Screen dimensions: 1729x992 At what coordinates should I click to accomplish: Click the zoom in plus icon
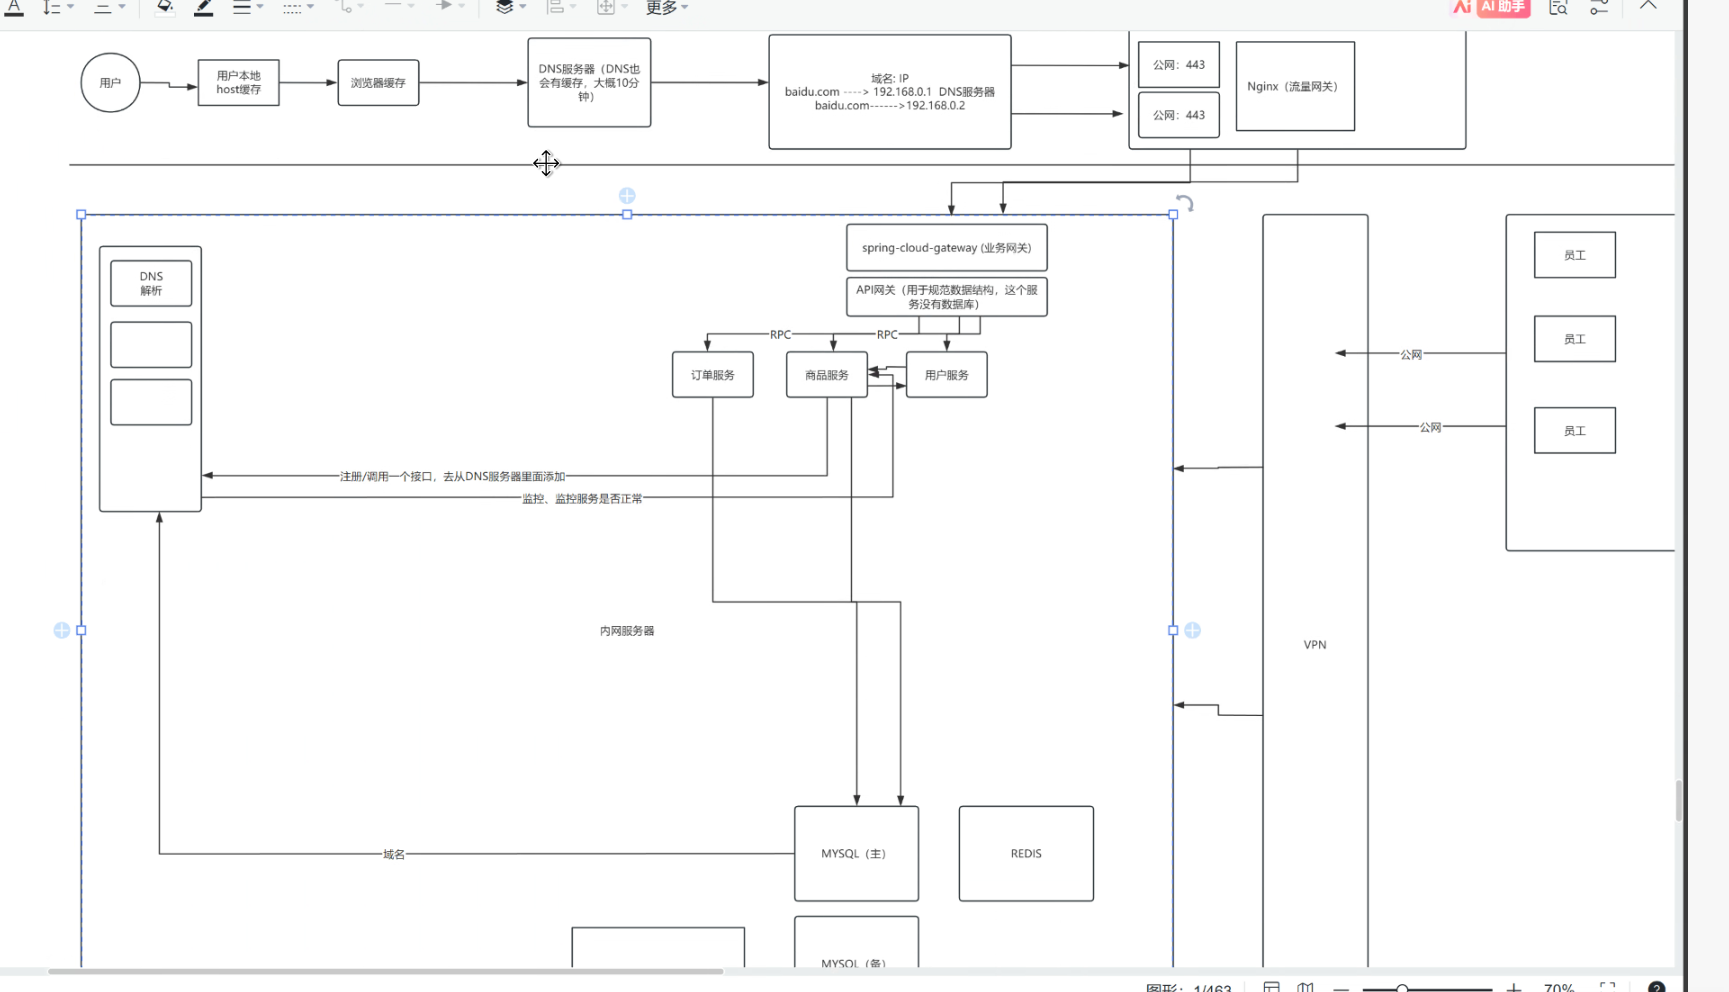1514,988
